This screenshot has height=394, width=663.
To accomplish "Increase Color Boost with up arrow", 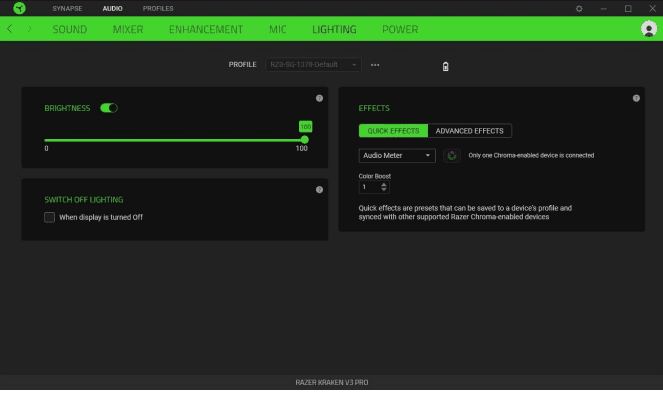I will pyautogui.click(x=384, y=184).
